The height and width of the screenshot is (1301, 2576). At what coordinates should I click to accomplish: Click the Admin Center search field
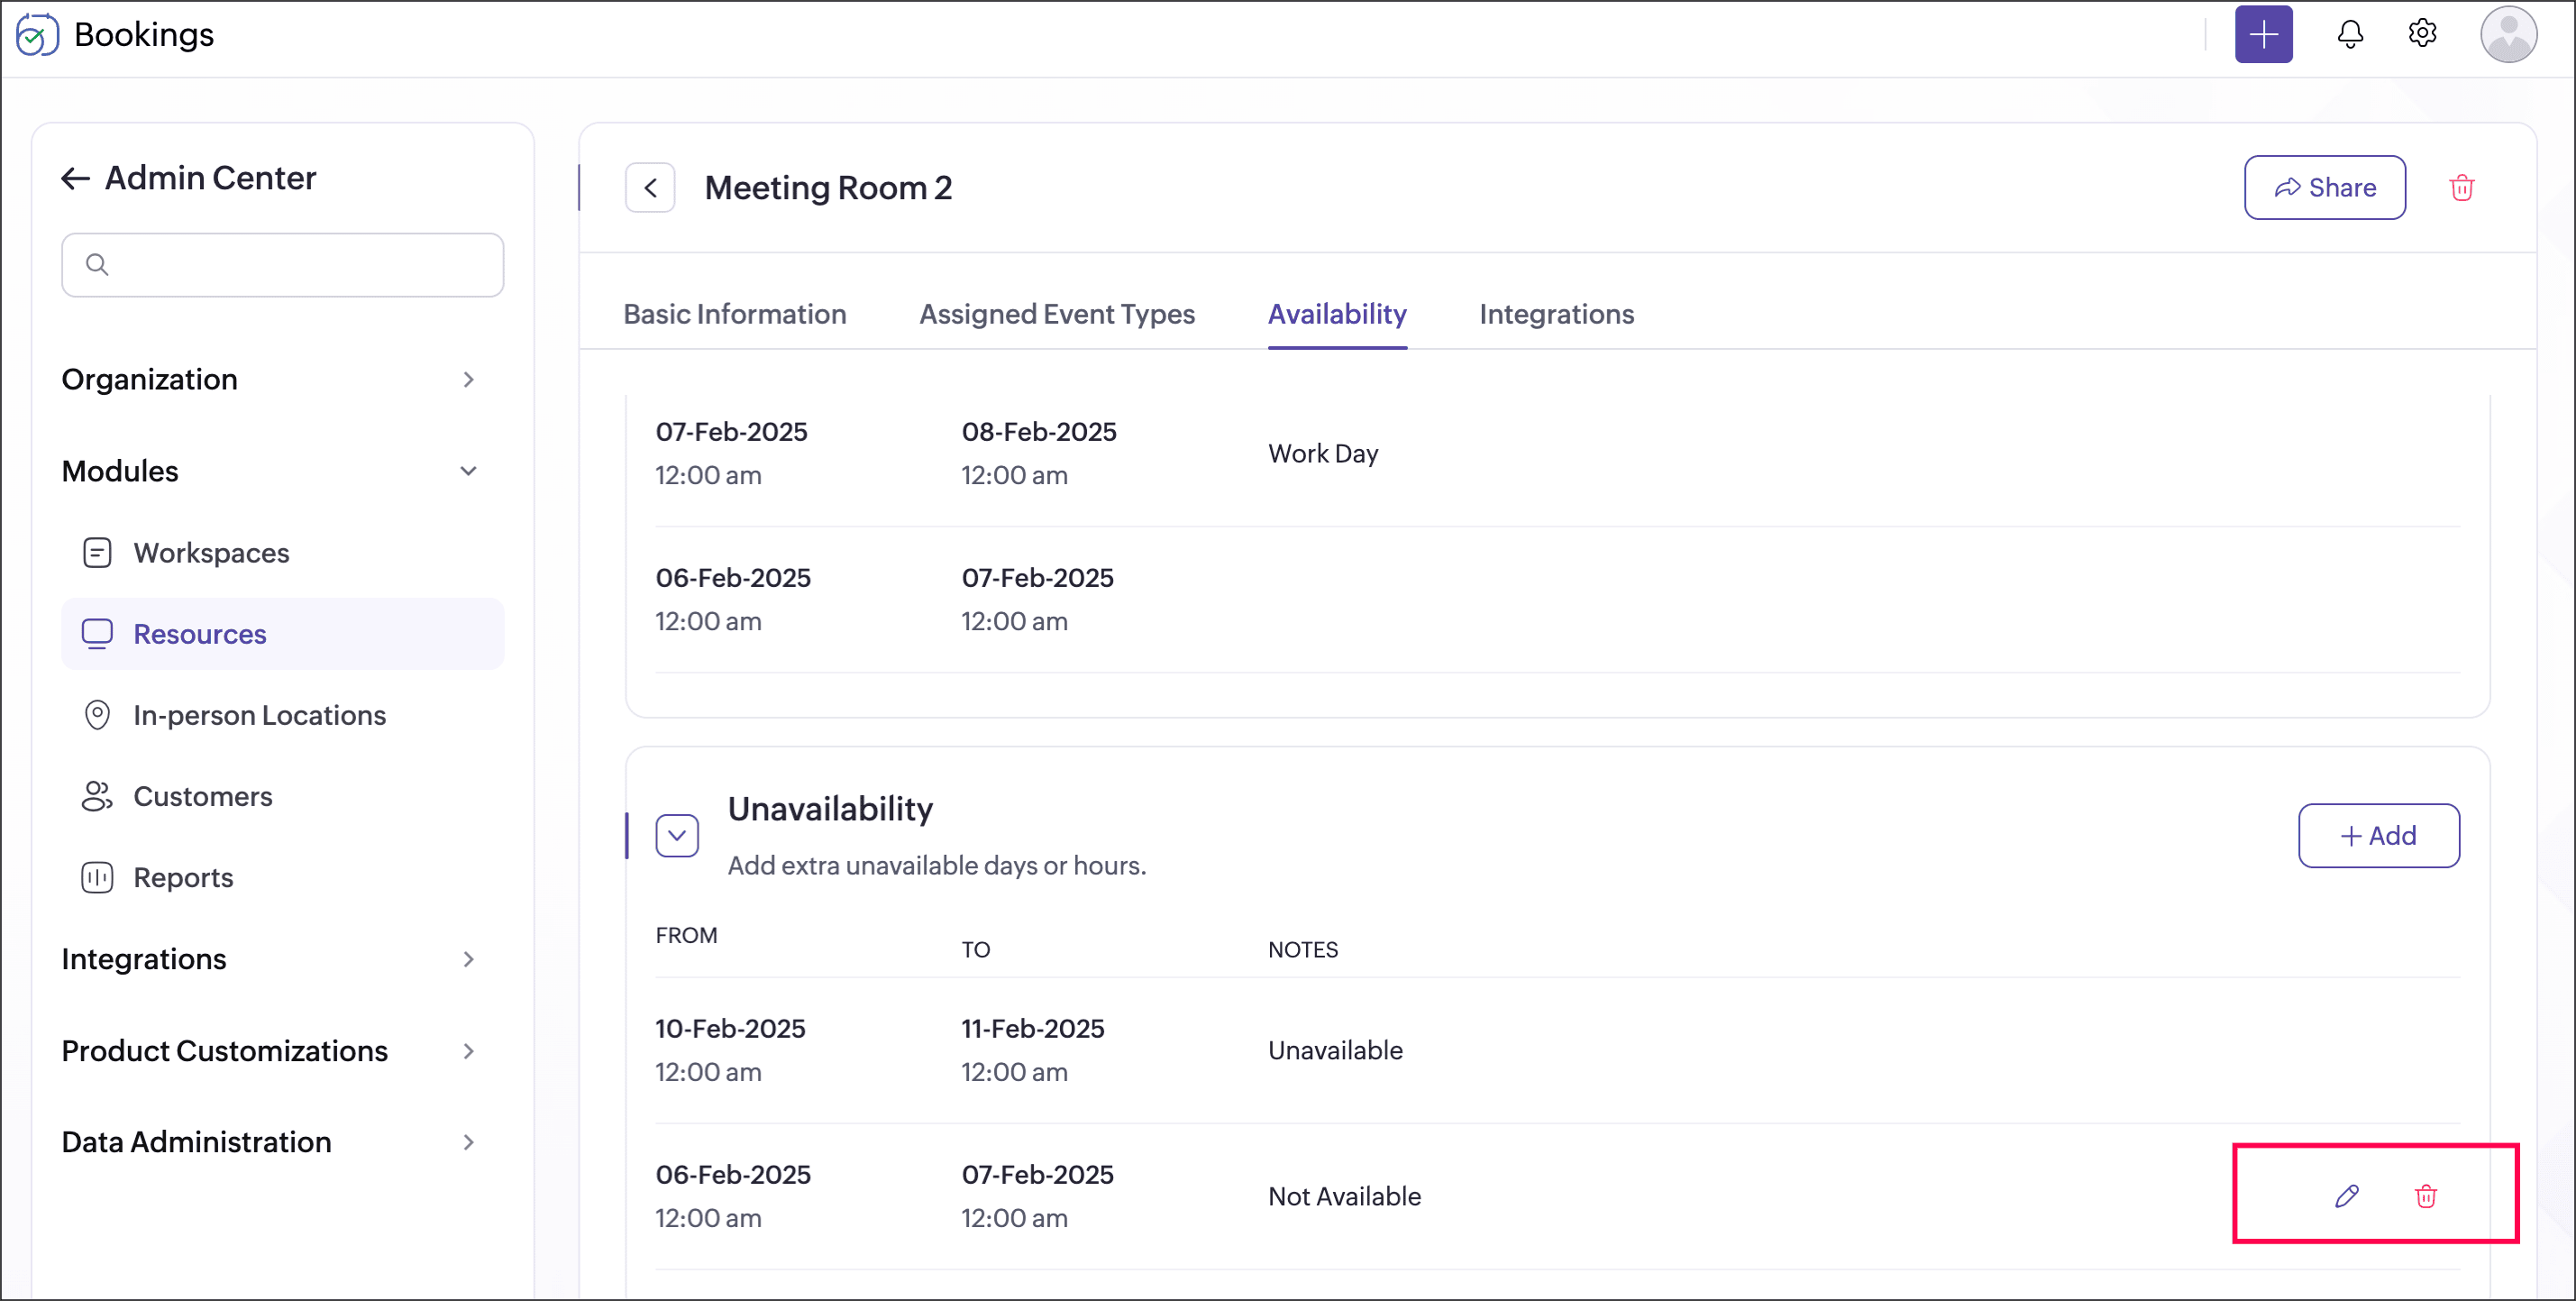coord(282,265)
